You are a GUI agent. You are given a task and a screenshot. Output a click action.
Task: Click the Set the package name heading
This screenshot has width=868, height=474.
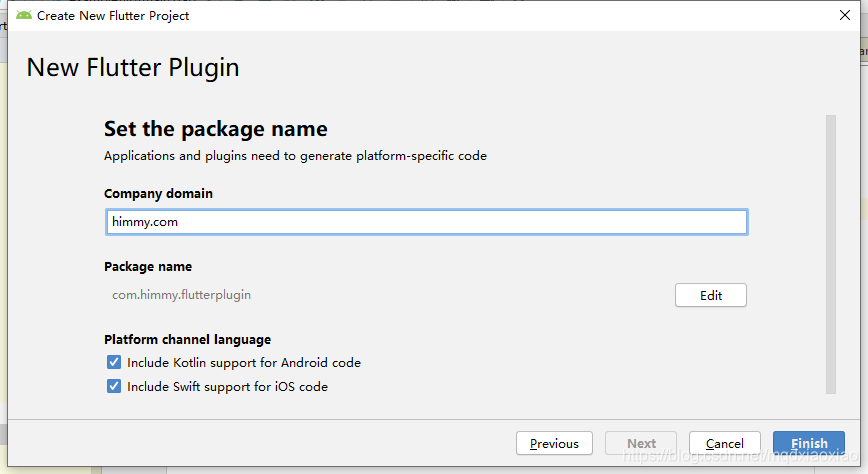click(216, 129)
